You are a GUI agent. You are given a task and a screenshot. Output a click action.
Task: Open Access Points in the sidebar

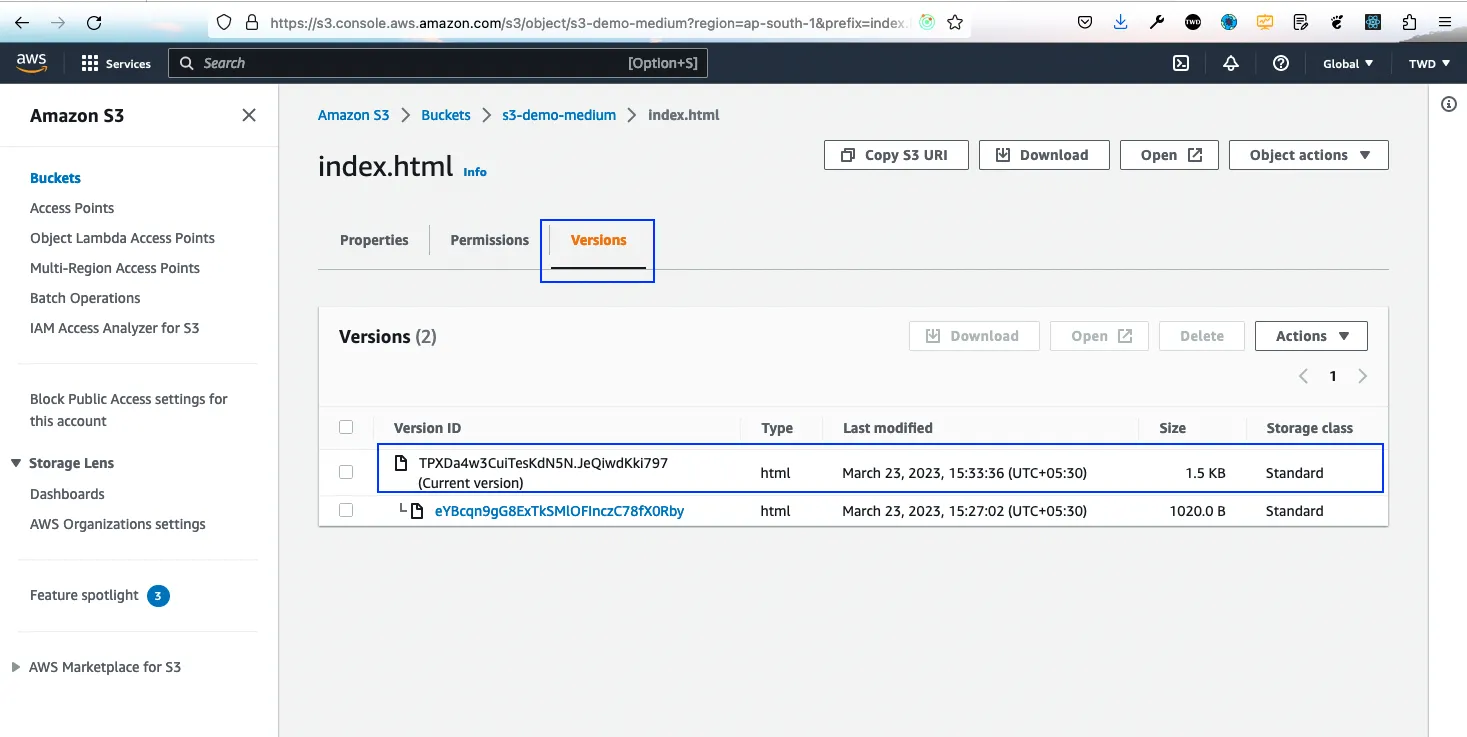coord(72,208)
